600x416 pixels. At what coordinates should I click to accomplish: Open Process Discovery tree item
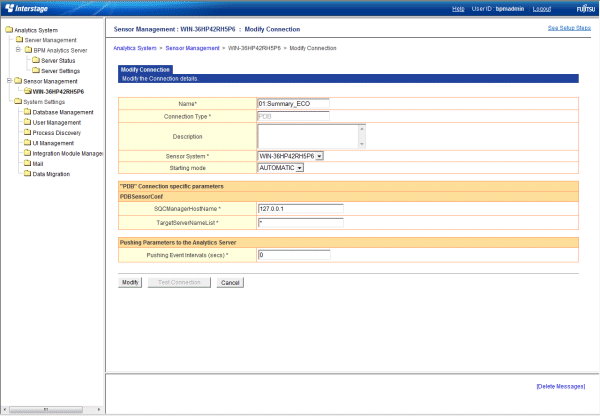[57, 133]
